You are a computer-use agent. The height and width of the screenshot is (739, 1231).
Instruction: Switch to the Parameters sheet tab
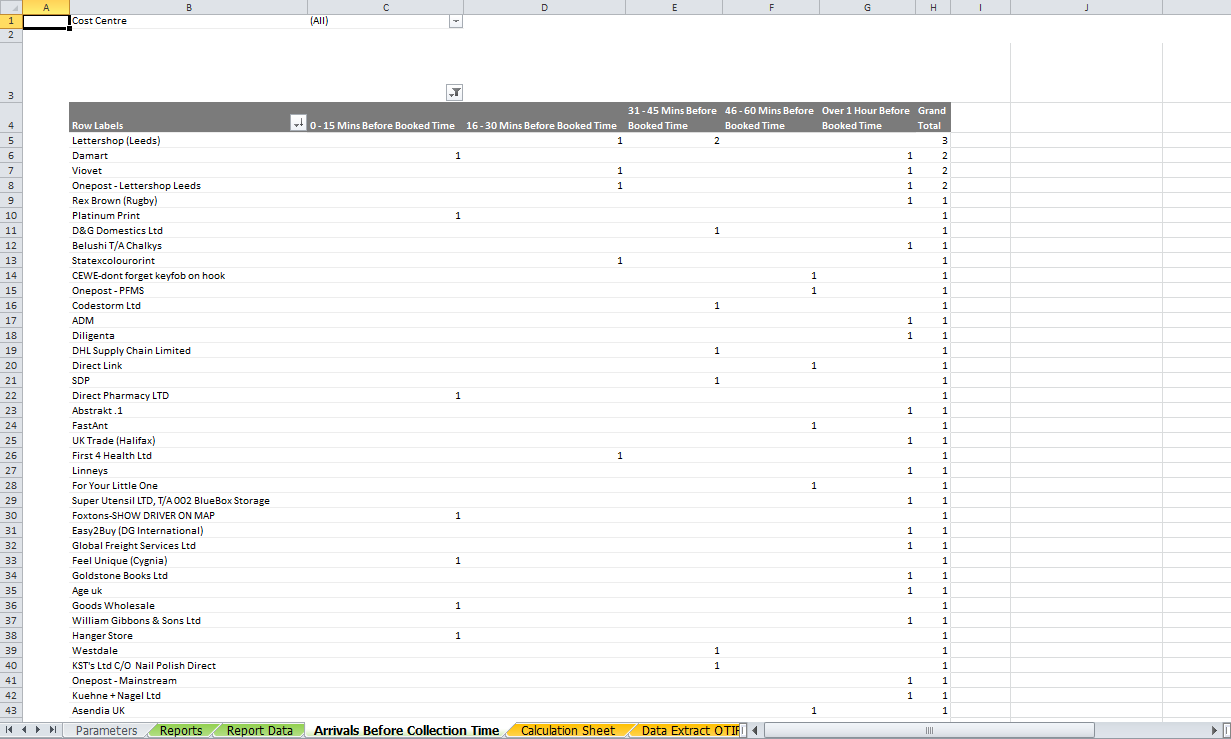[106, 730]
